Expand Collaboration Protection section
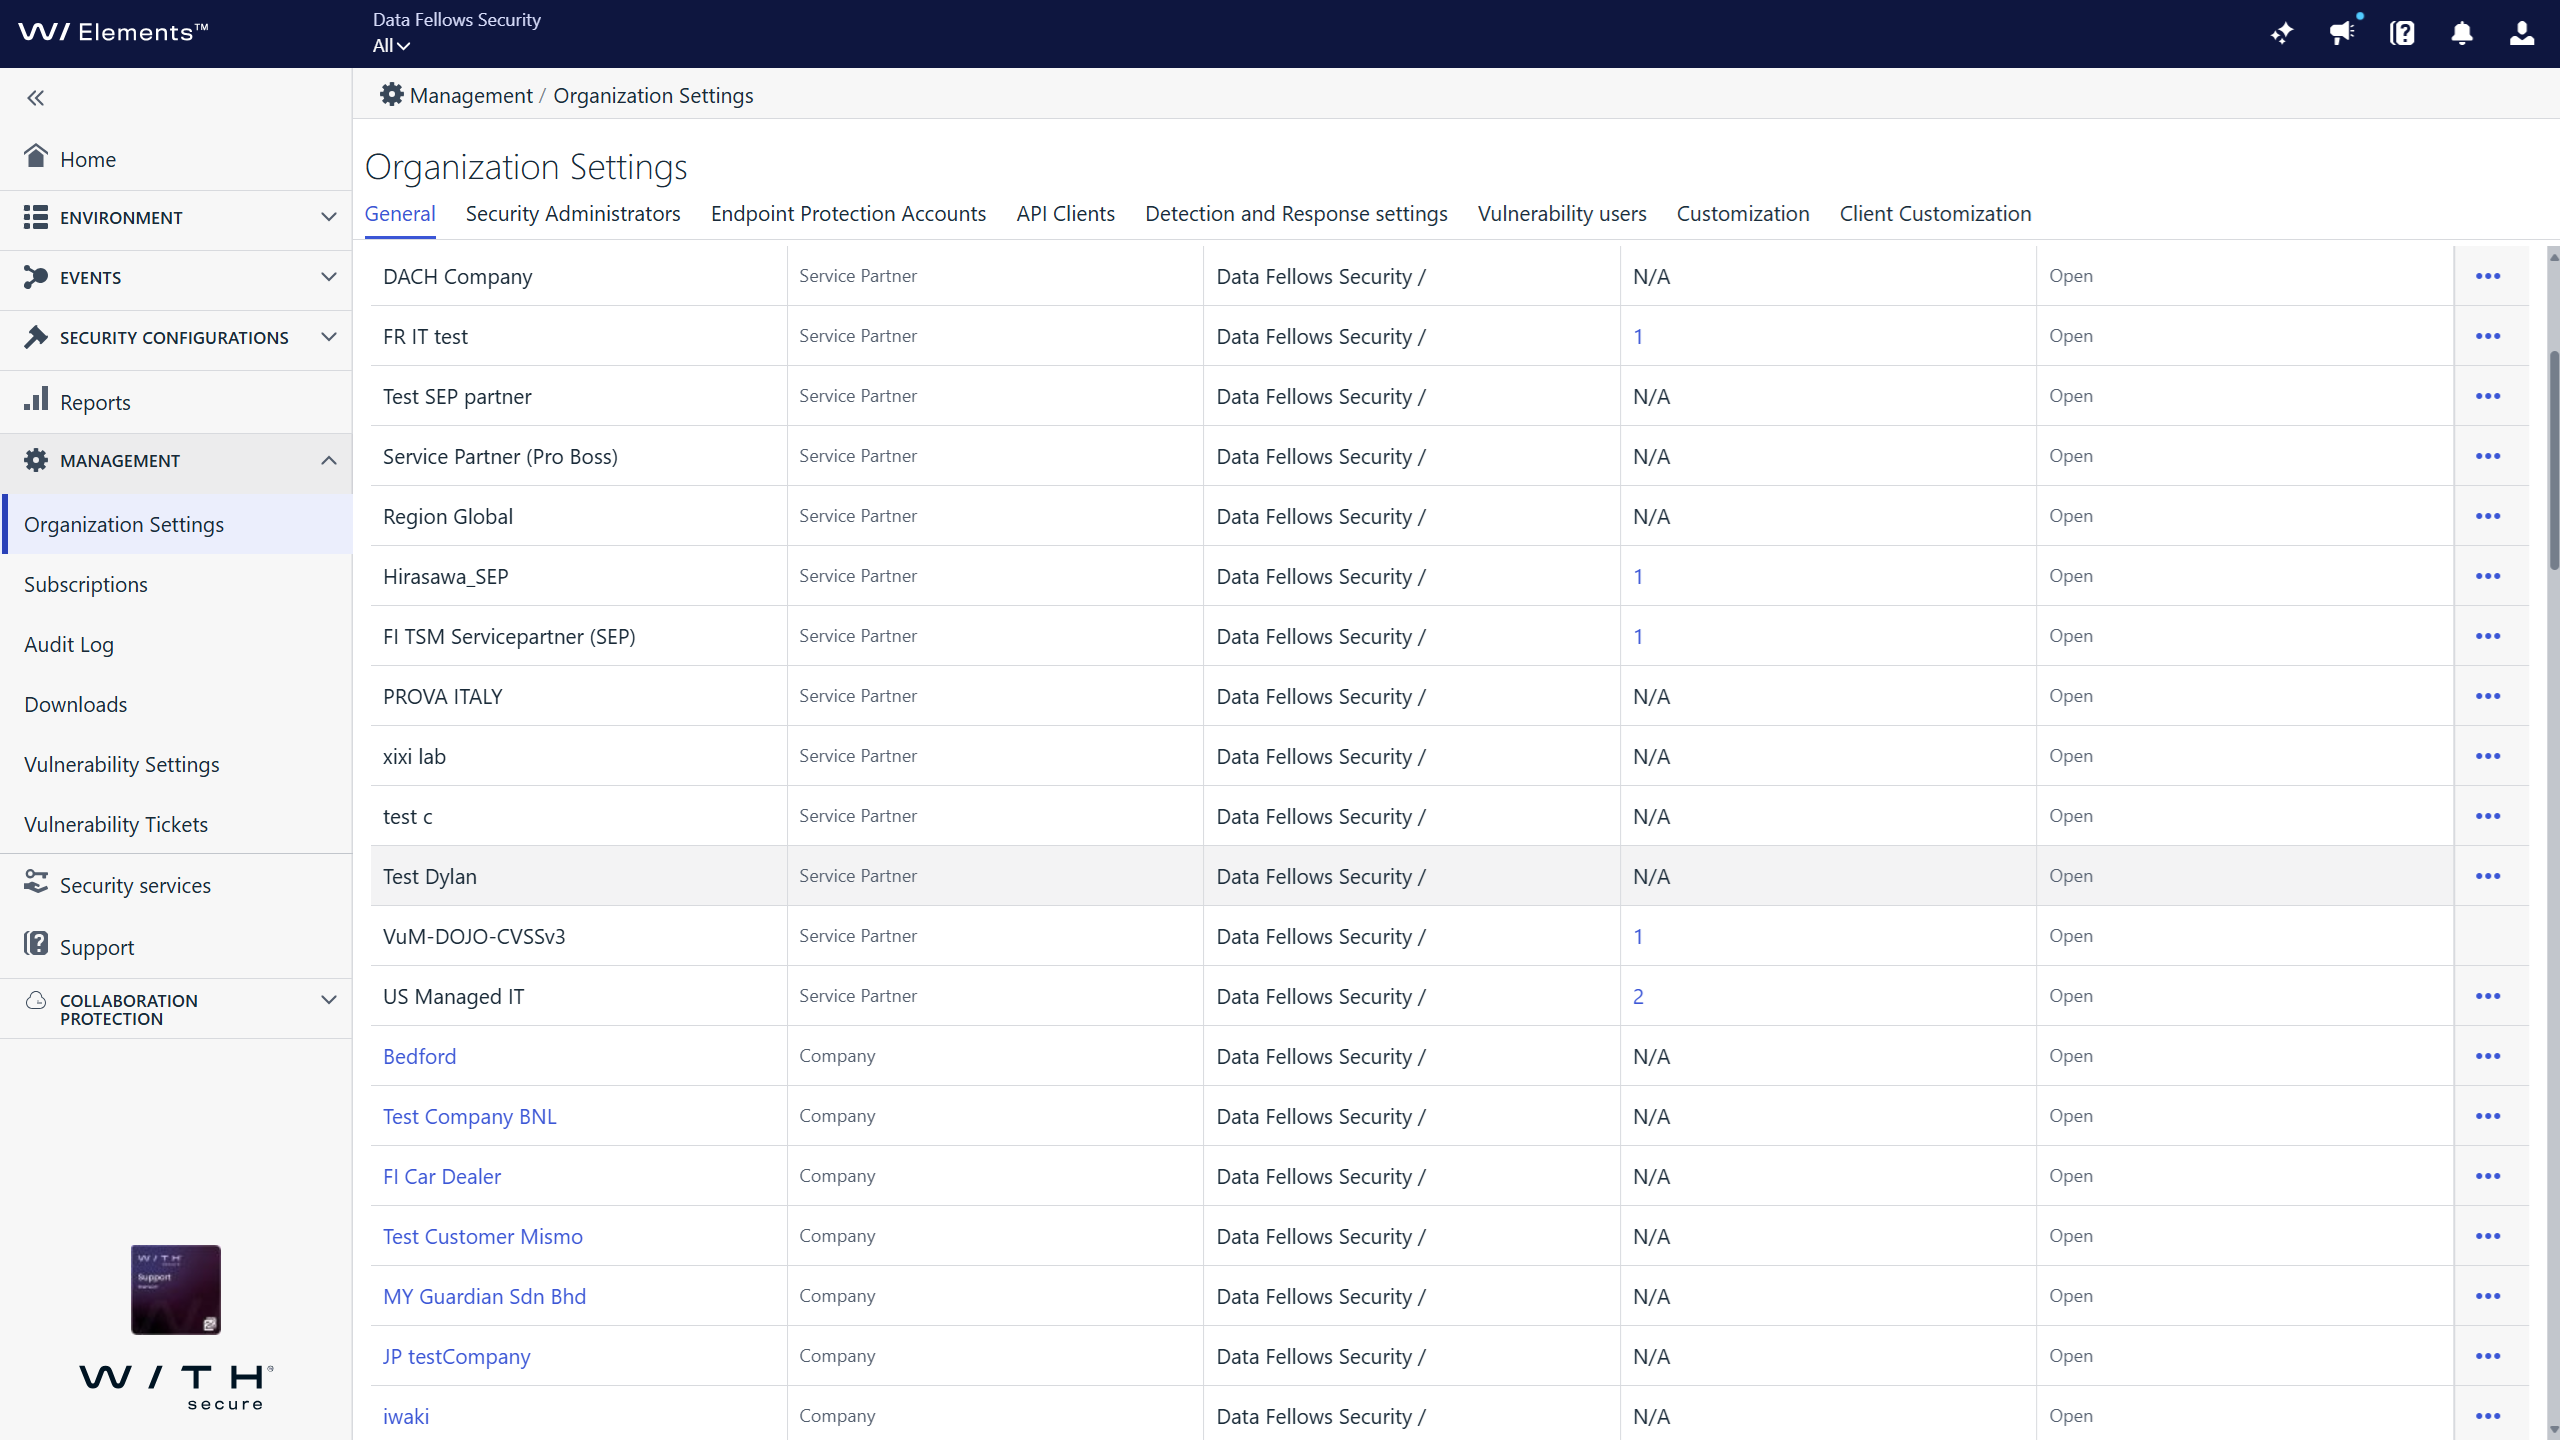 (176, 1009)
